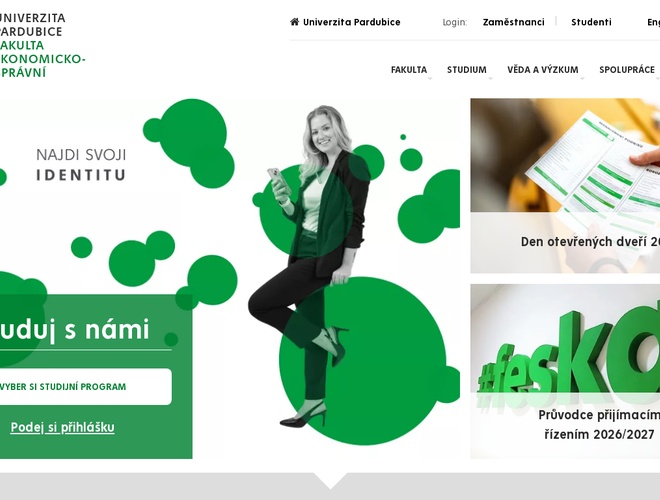
Task: Open the Den otevřených dveří title
Action: 590,242
